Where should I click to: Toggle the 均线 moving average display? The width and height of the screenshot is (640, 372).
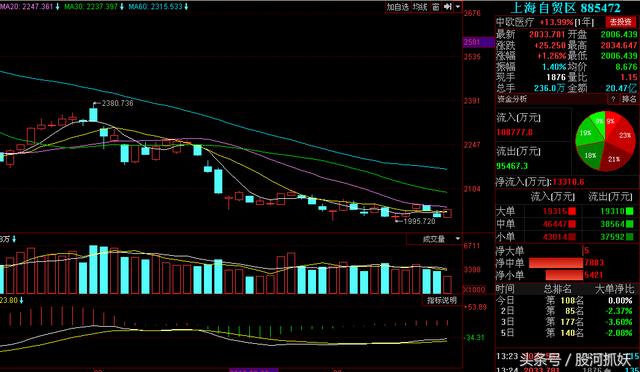coord(420,7)
